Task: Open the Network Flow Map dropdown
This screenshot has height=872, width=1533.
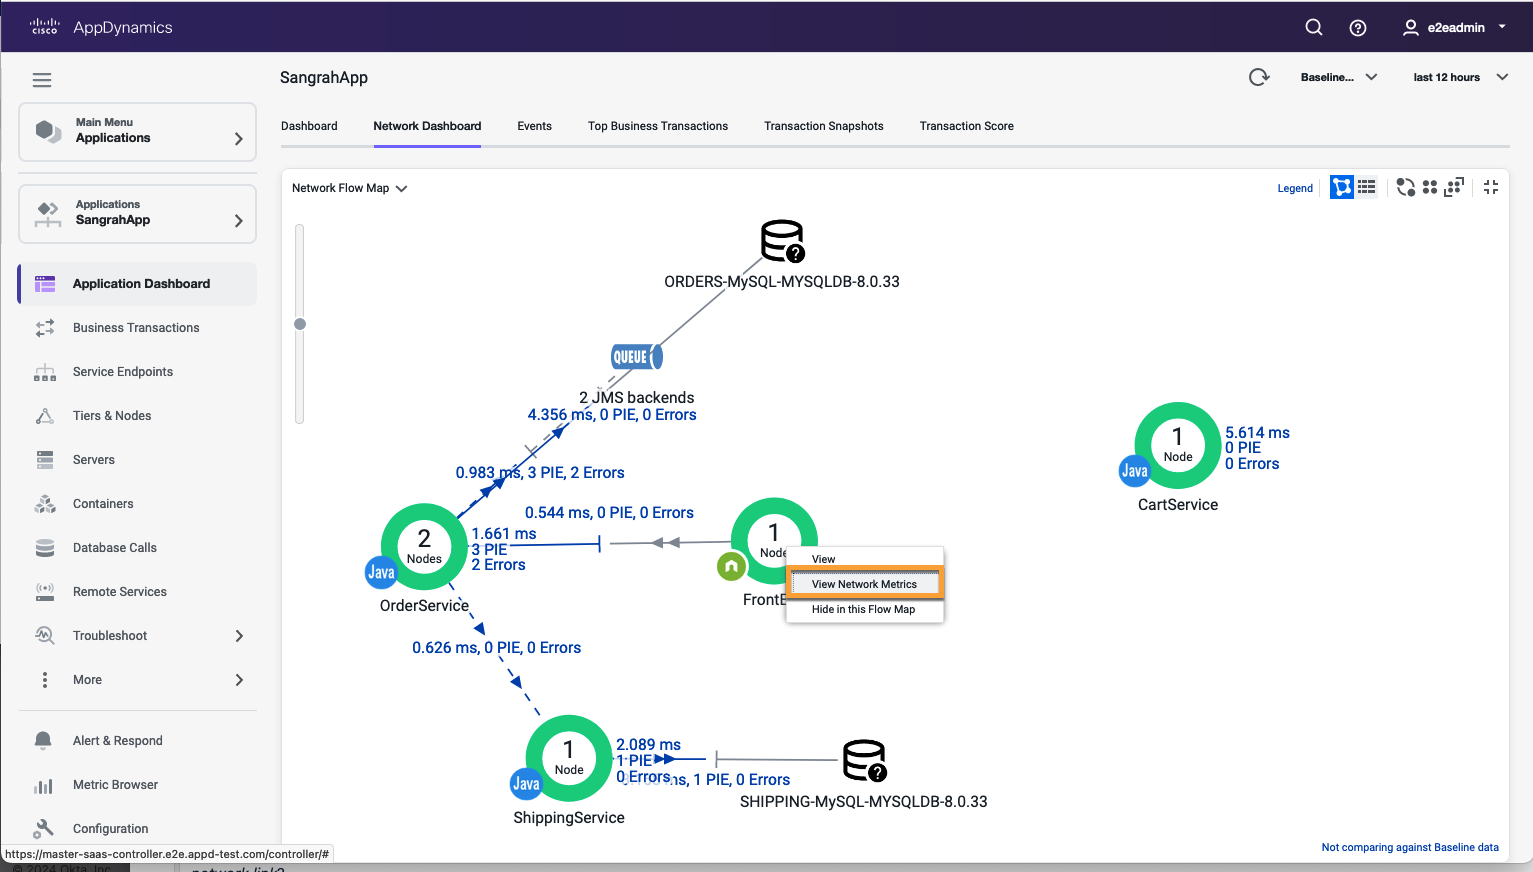Action: pyautogui.click(x=349, y=188)
